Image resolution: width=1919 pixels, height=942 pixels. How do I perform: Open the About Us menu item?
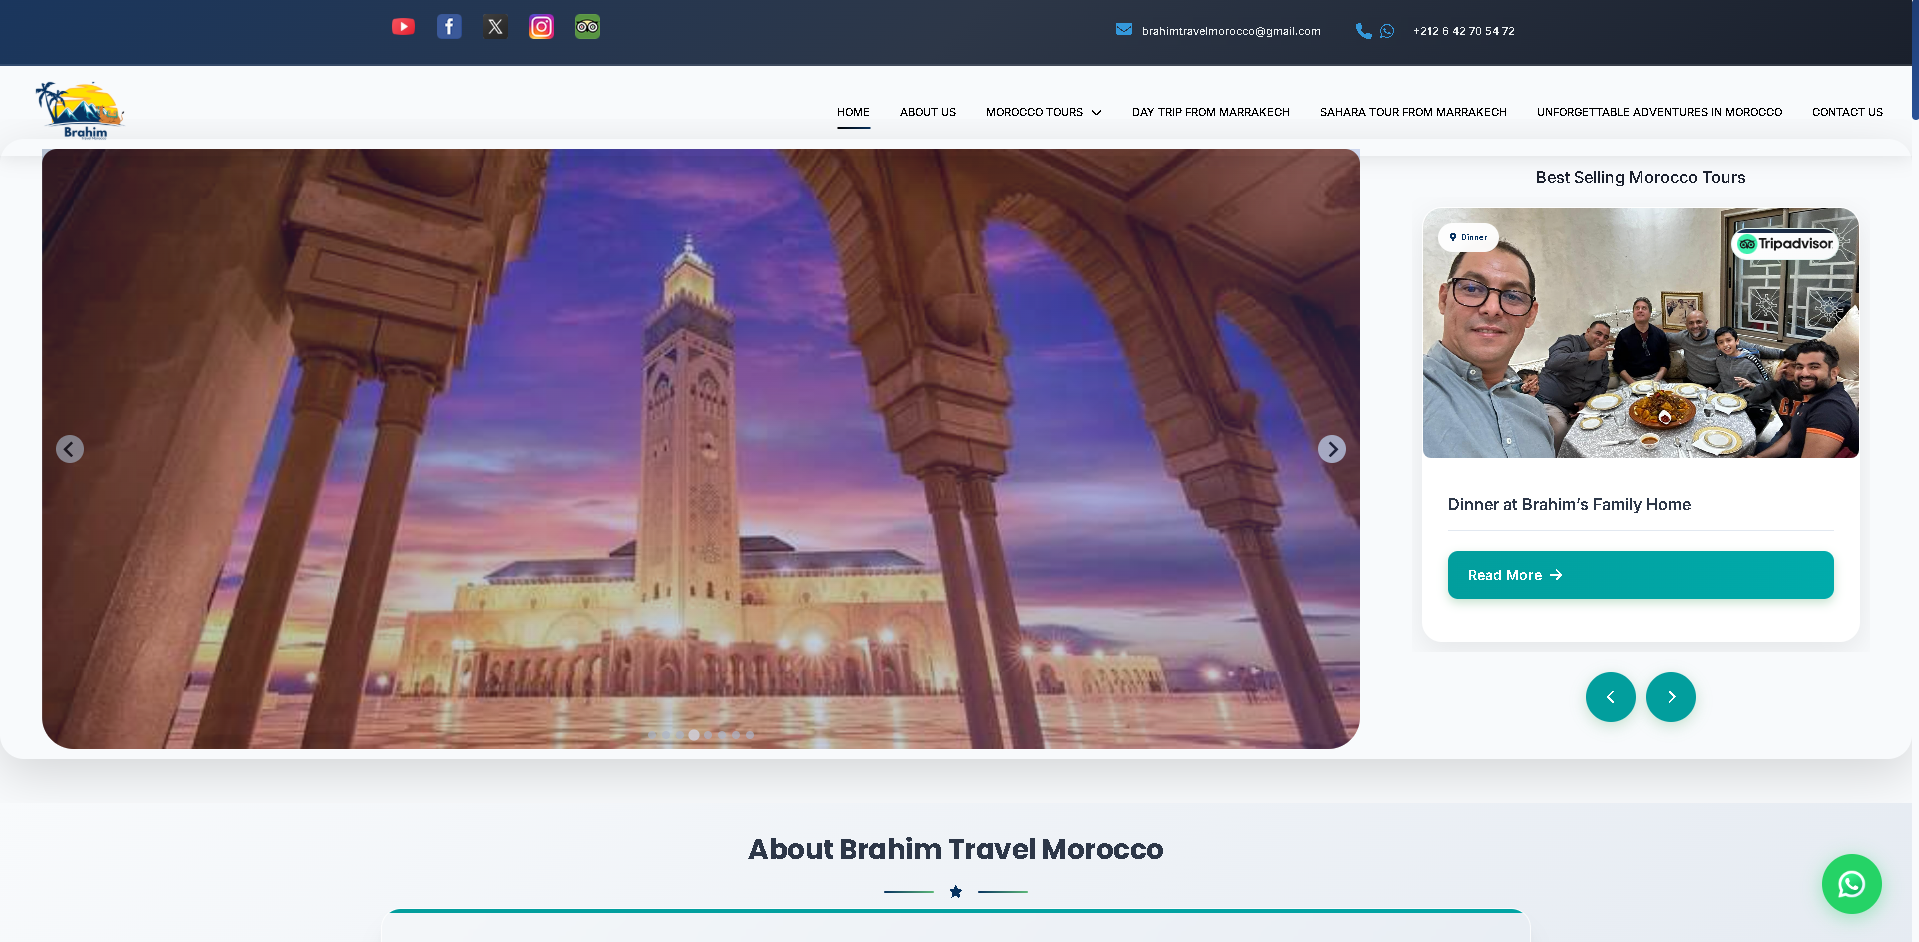(927, 112)
